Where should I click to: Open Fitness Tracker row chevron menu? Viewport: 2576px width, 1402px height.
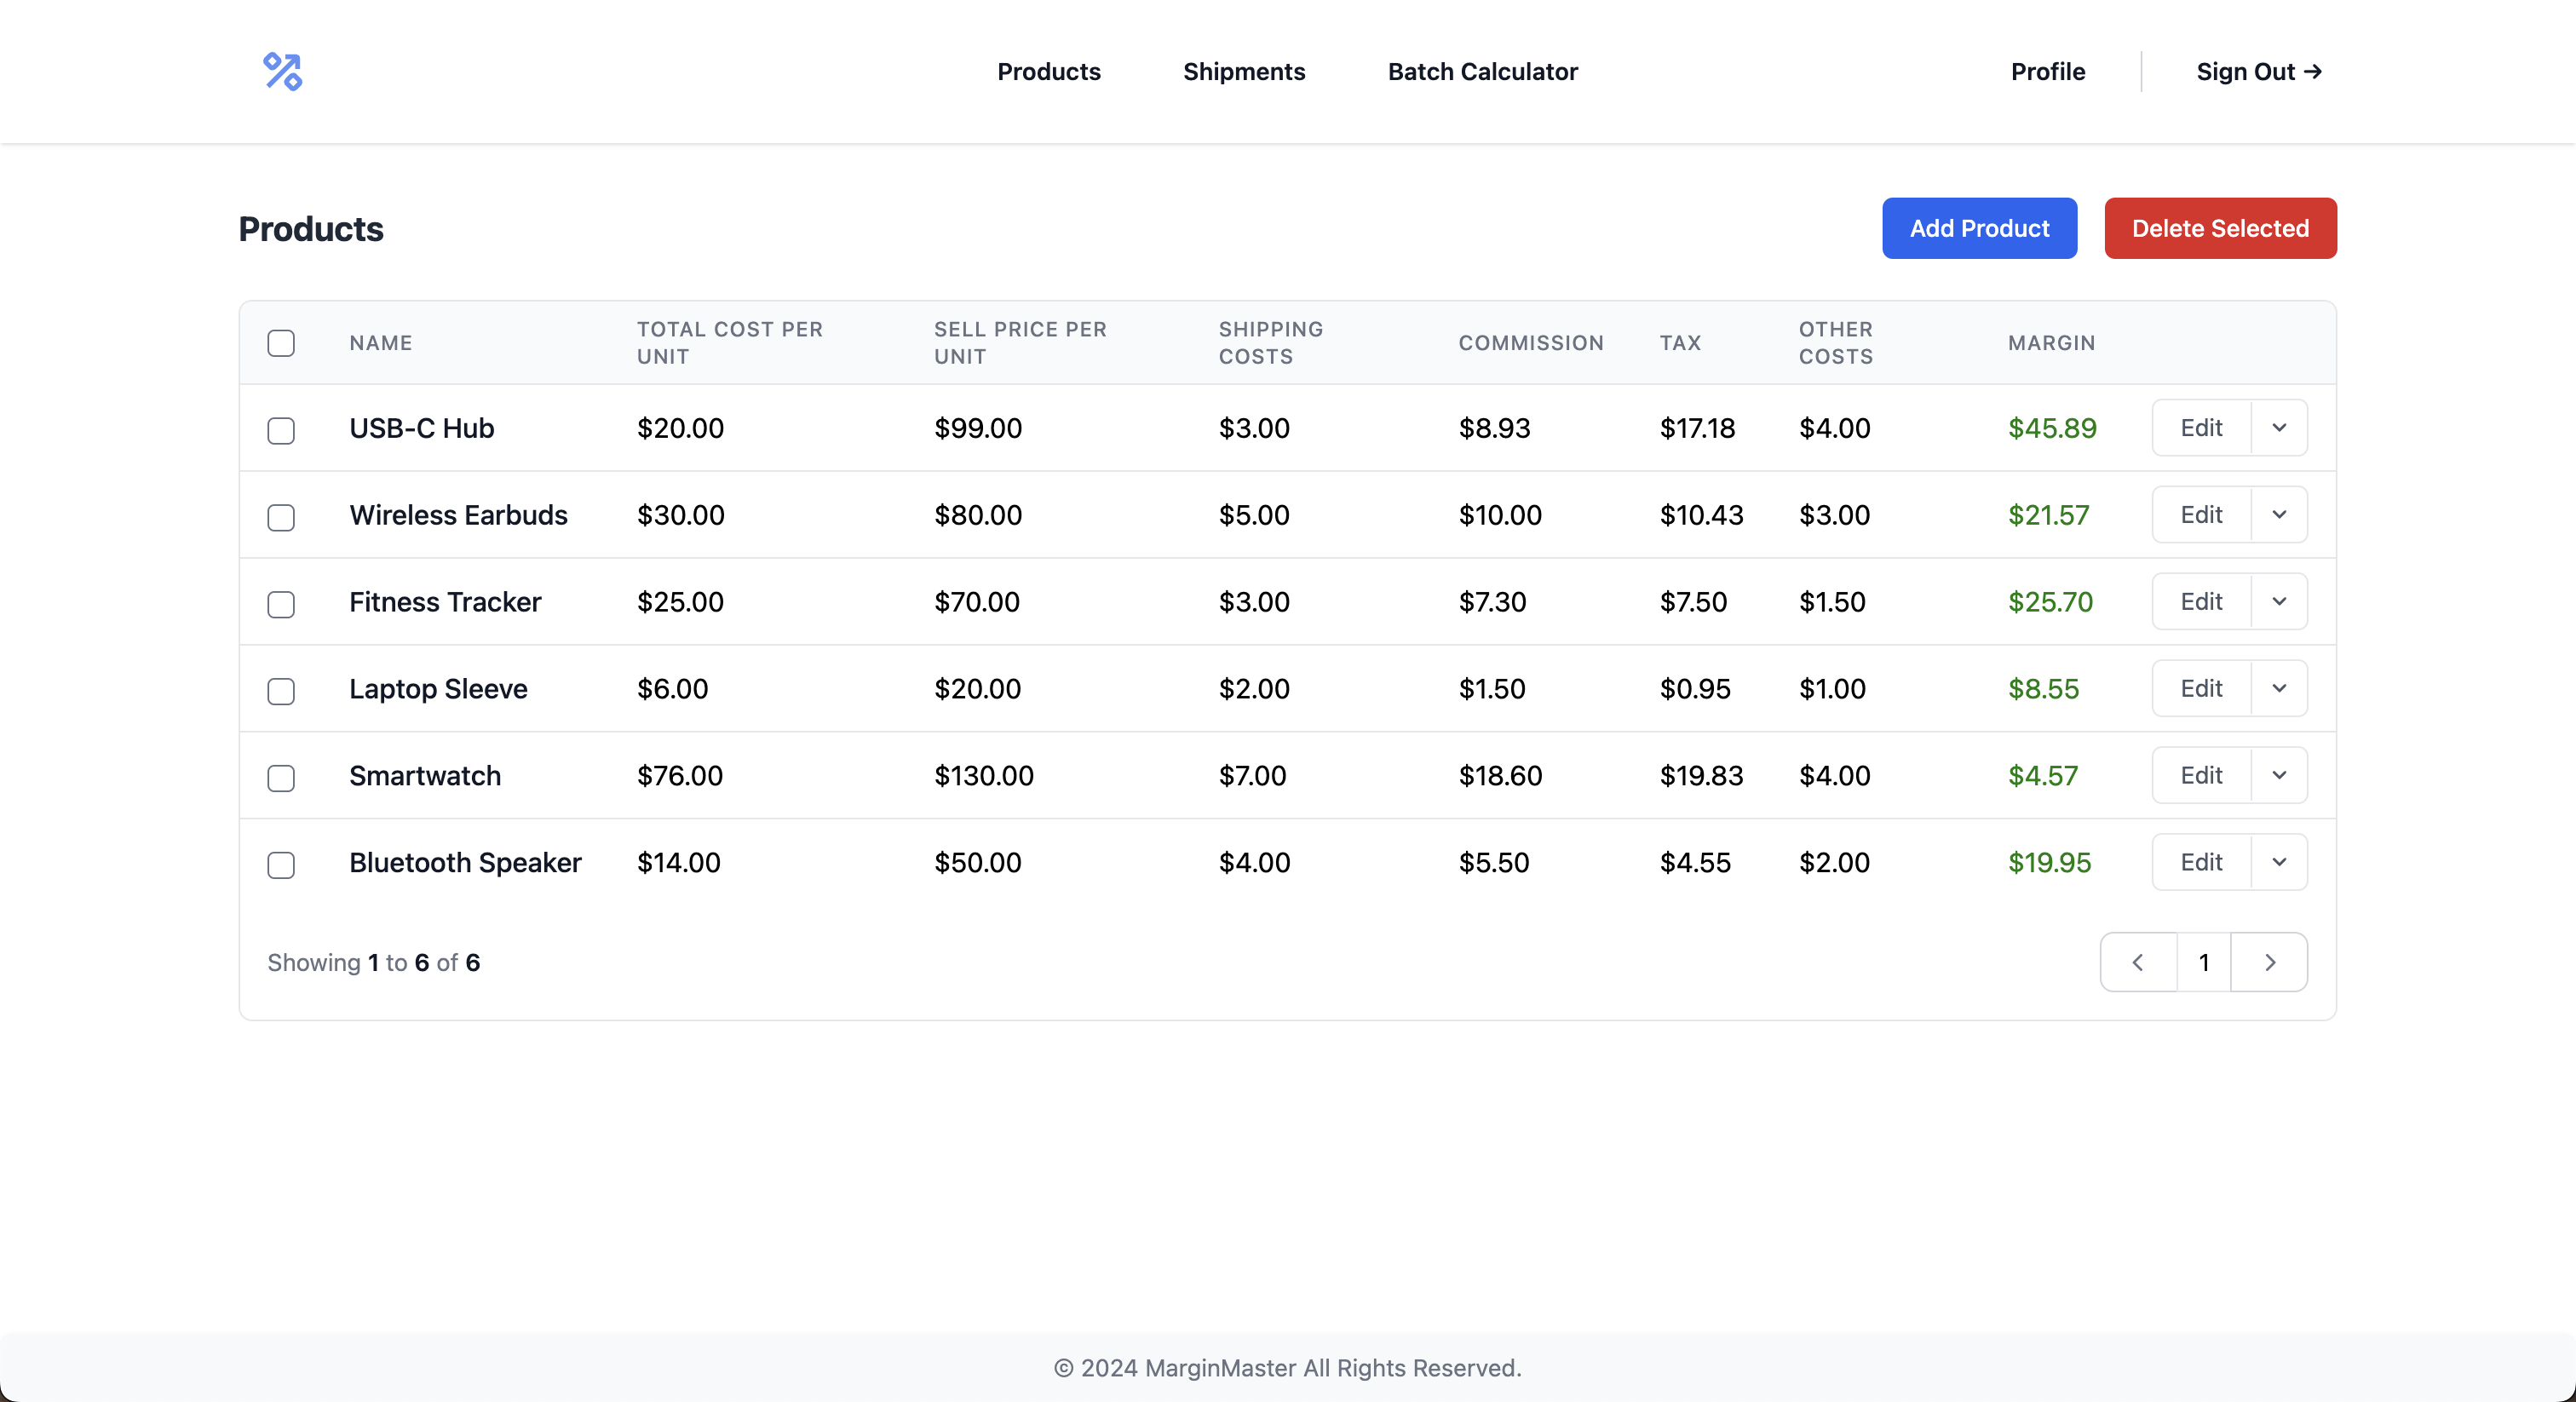pyautogui.click(x=2279, y=602)
